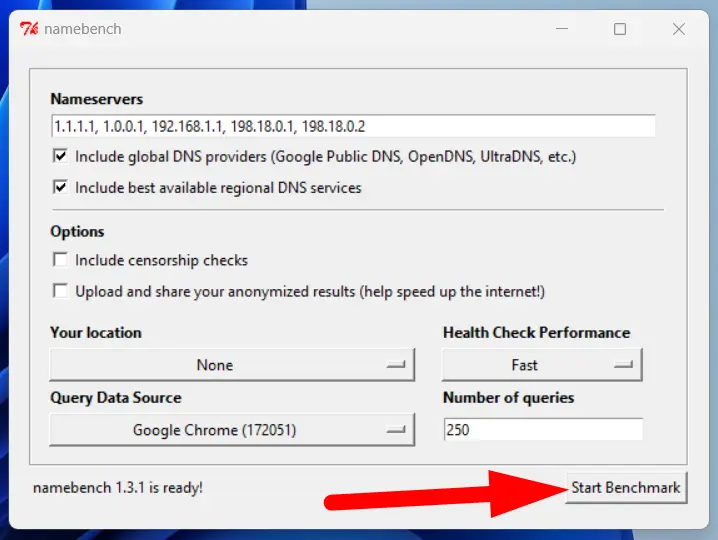Toggle Include global DNS providers checkbox
Image resolution: width=718 pixels, height=540 pixels.
[60, 156]
